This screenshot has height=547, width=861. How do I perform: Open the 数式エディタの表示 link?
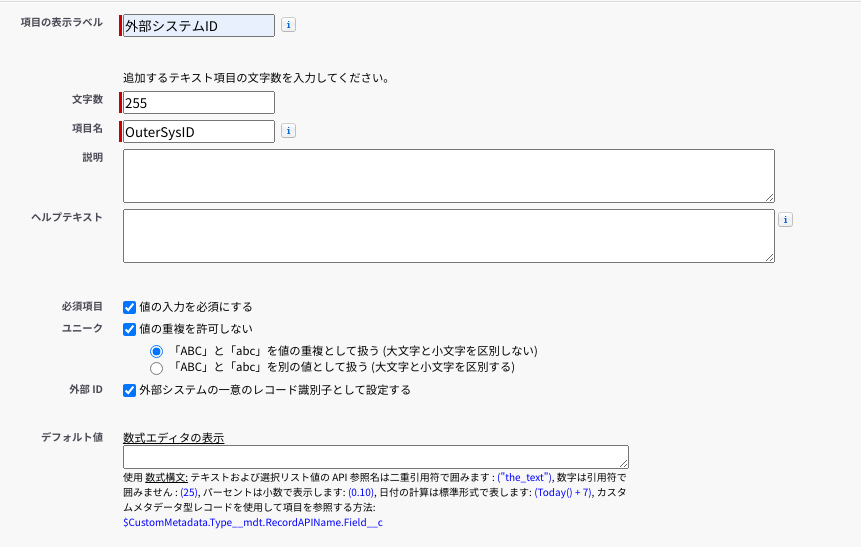174,438
